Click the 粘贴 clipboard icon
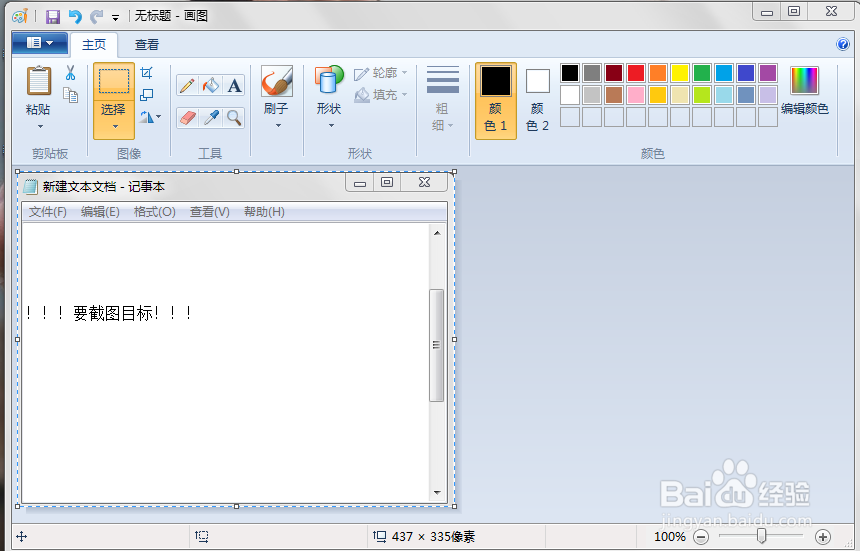Screen dimensions: 860x551 click(x=38, y=81)
